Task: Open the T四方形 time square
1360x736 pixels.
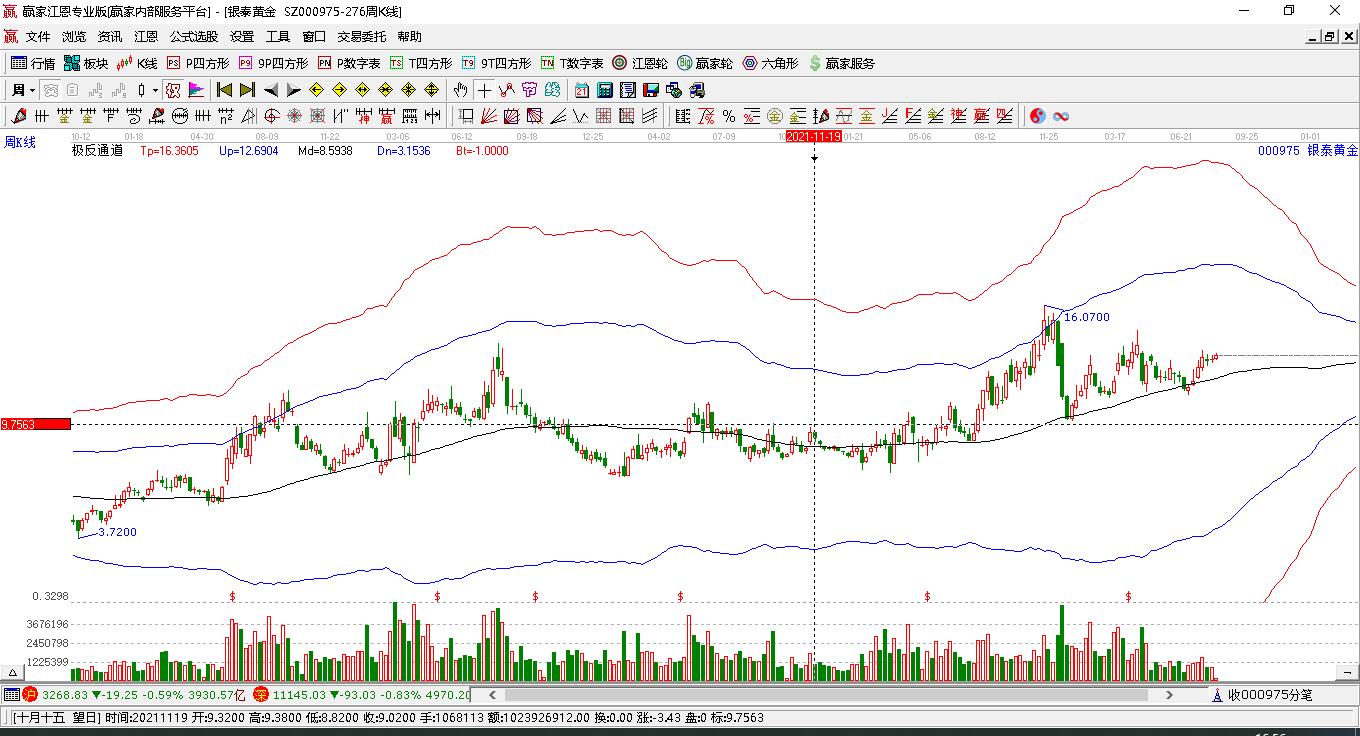Action: click(x=421, y=63)
